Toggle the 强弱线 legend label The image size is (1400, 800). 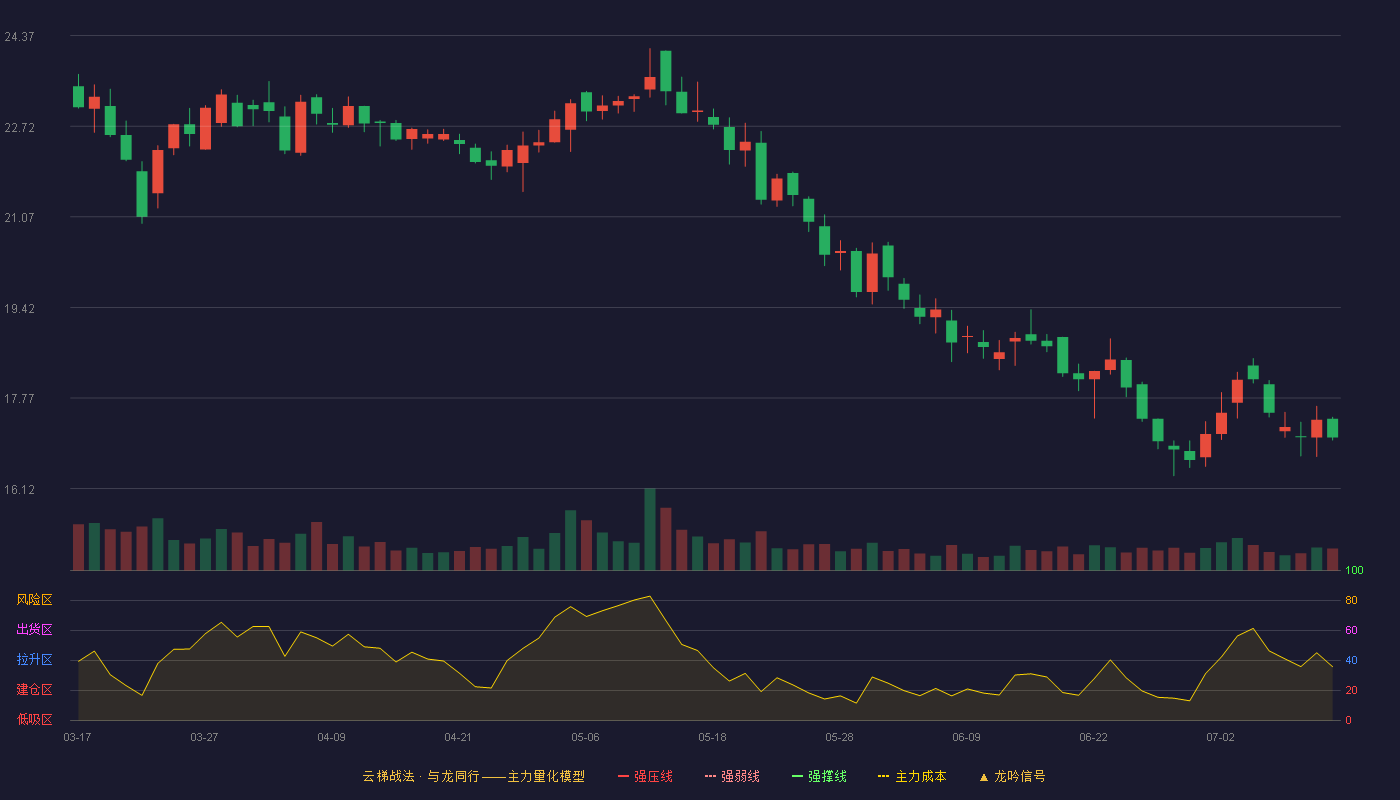pyautogui.click(x=740, y=776)
